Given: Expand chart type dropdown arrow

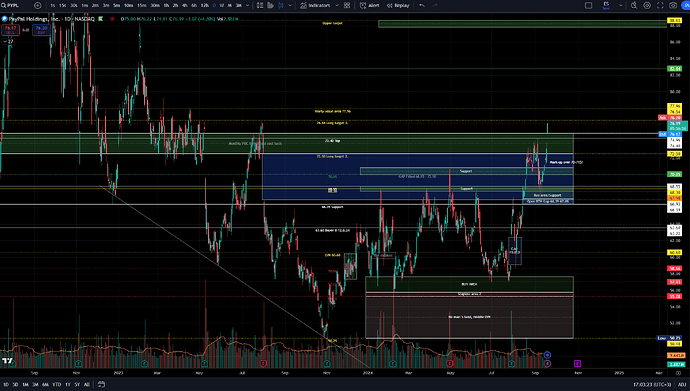Looking at the screenshot, I should 290,5.
